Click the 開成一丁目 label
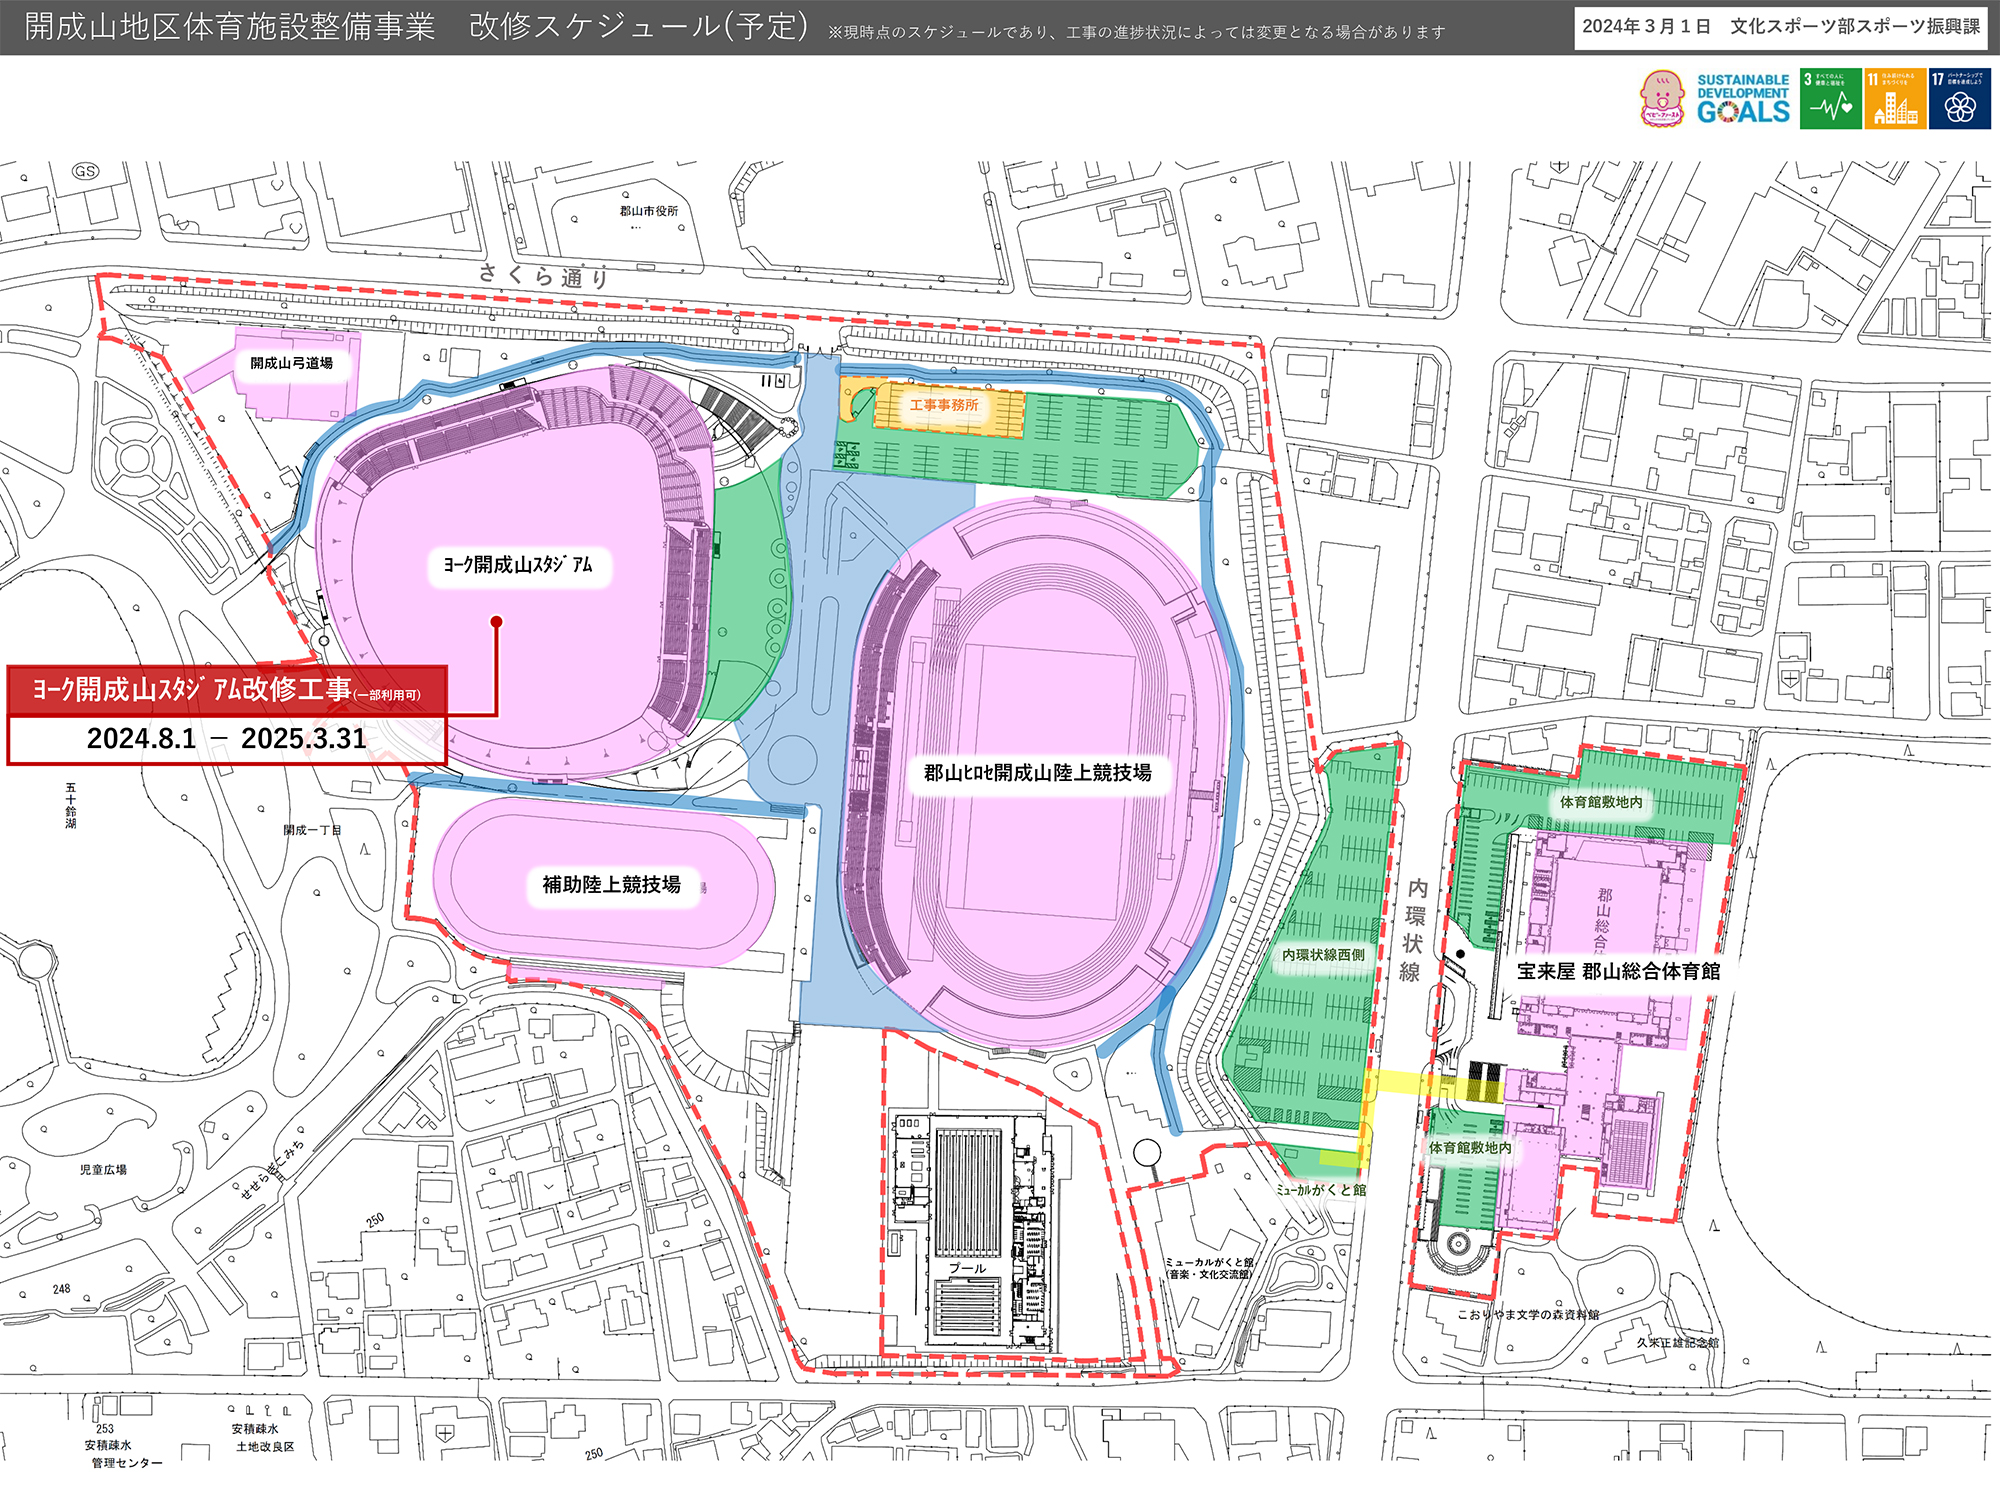 pos(312,830)
